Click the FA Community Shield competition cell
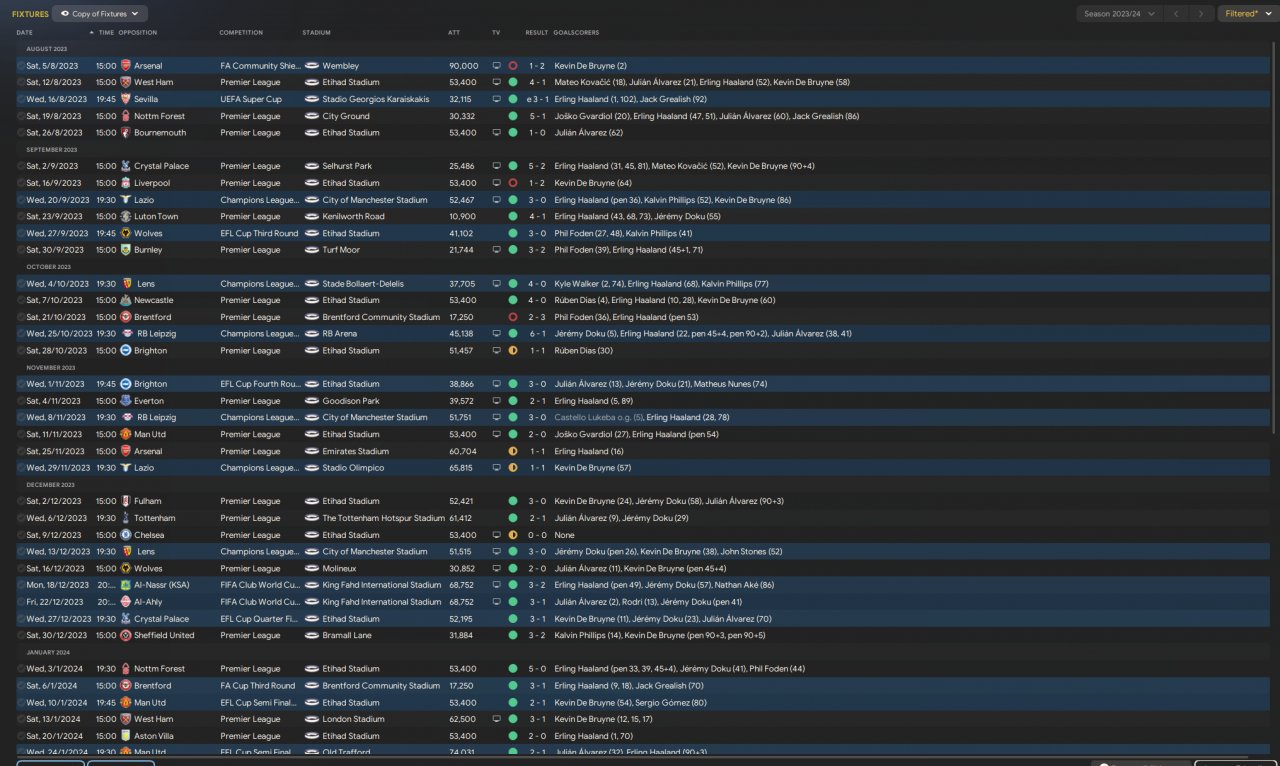 click(259, 66)
